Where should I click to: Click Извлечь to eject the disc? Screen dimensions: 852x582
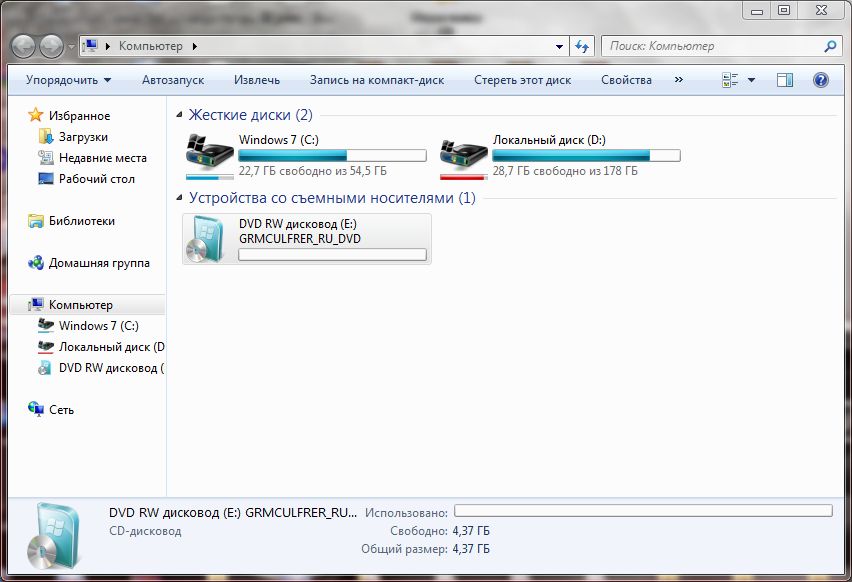tap(256, 80)
